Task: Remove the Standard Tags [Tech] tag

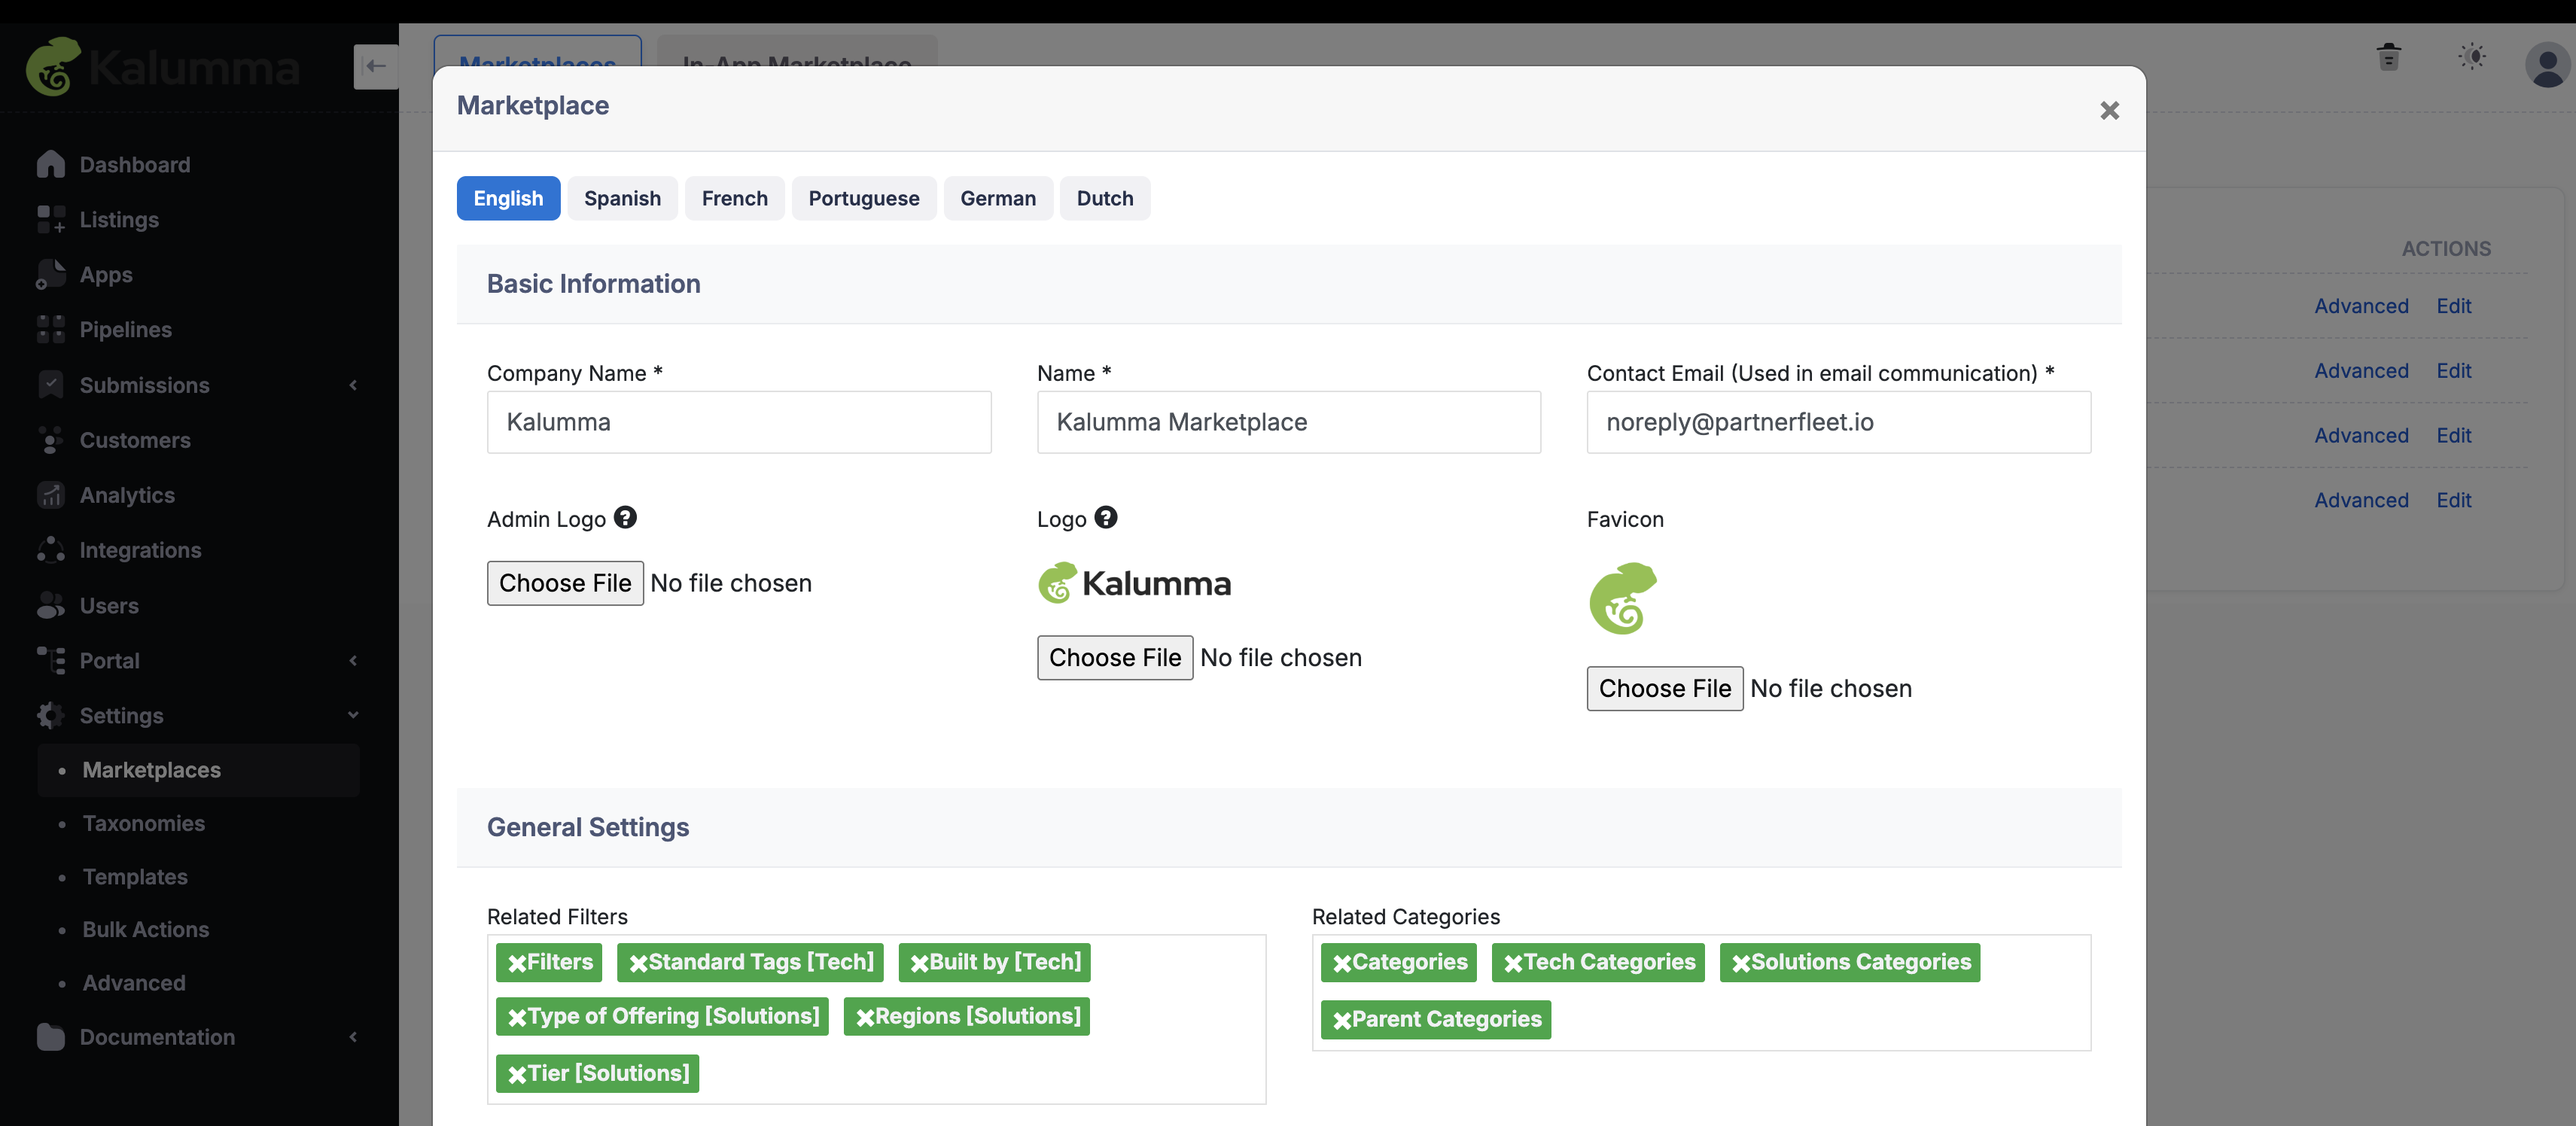Action: point(638,963)
